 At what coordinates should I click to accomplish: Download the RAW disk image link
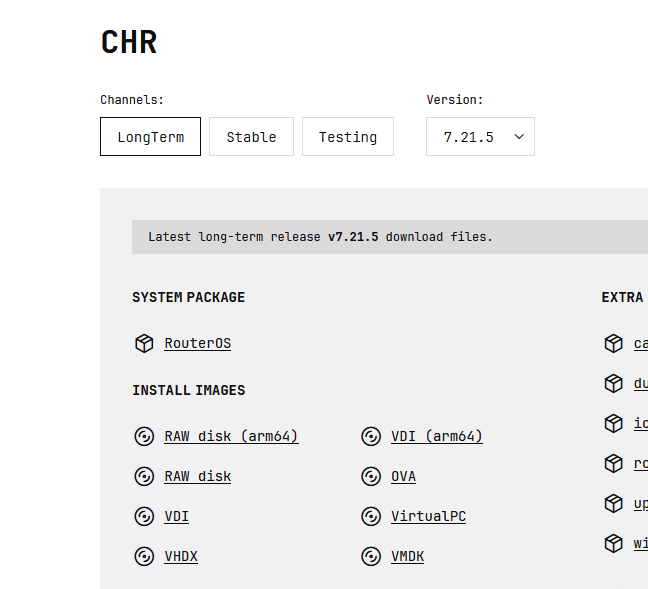point(198,477)
